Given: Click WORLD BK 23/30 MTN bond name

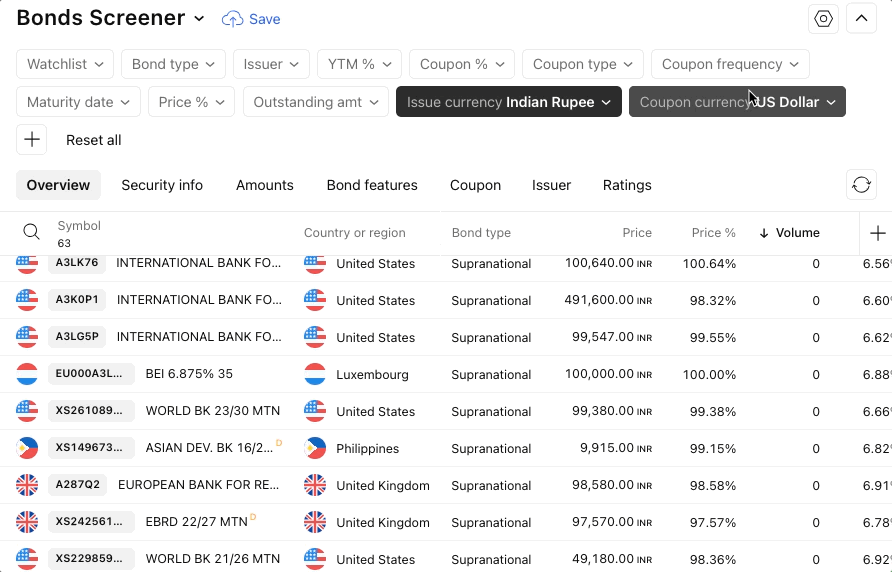Looking at the screenshot, I should point(213,411).
